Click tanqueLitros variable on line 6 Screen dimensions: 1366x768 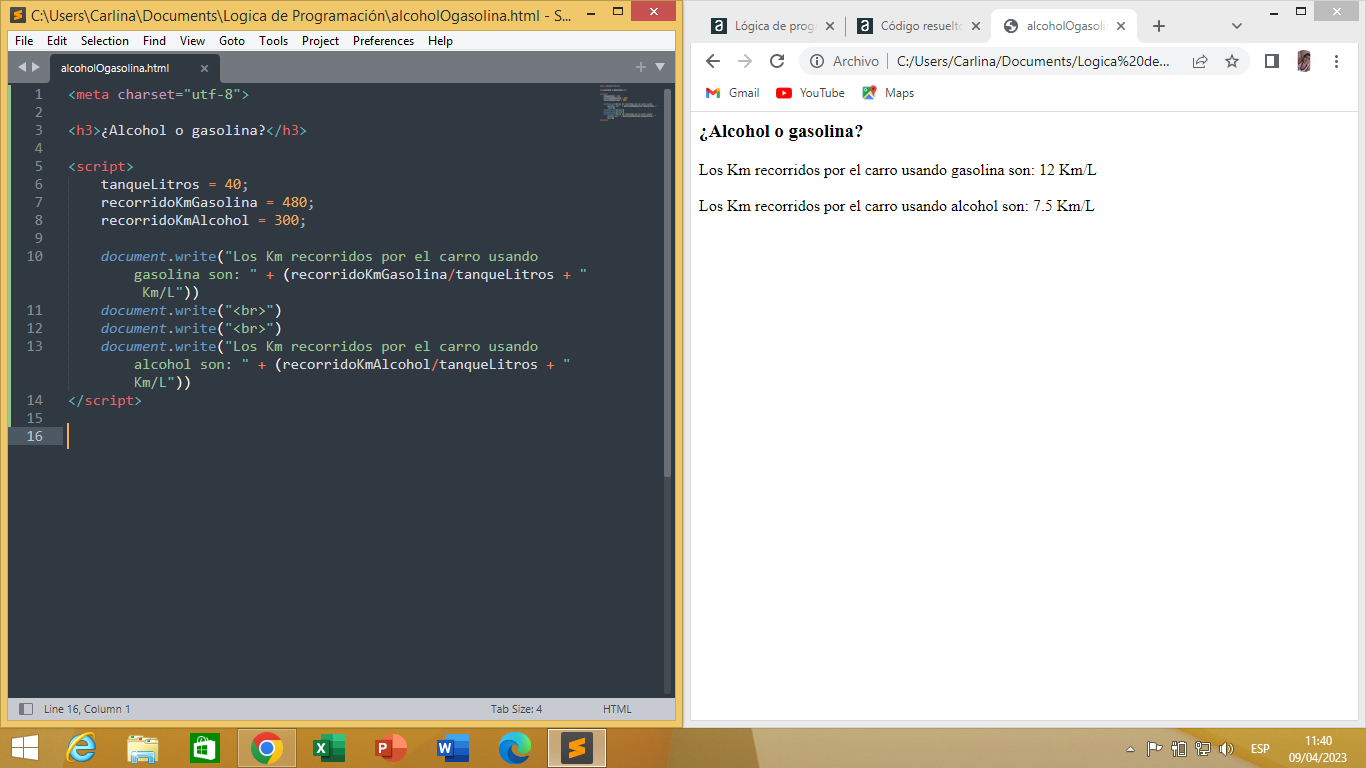pyautogui.click(x=150, y=184)
